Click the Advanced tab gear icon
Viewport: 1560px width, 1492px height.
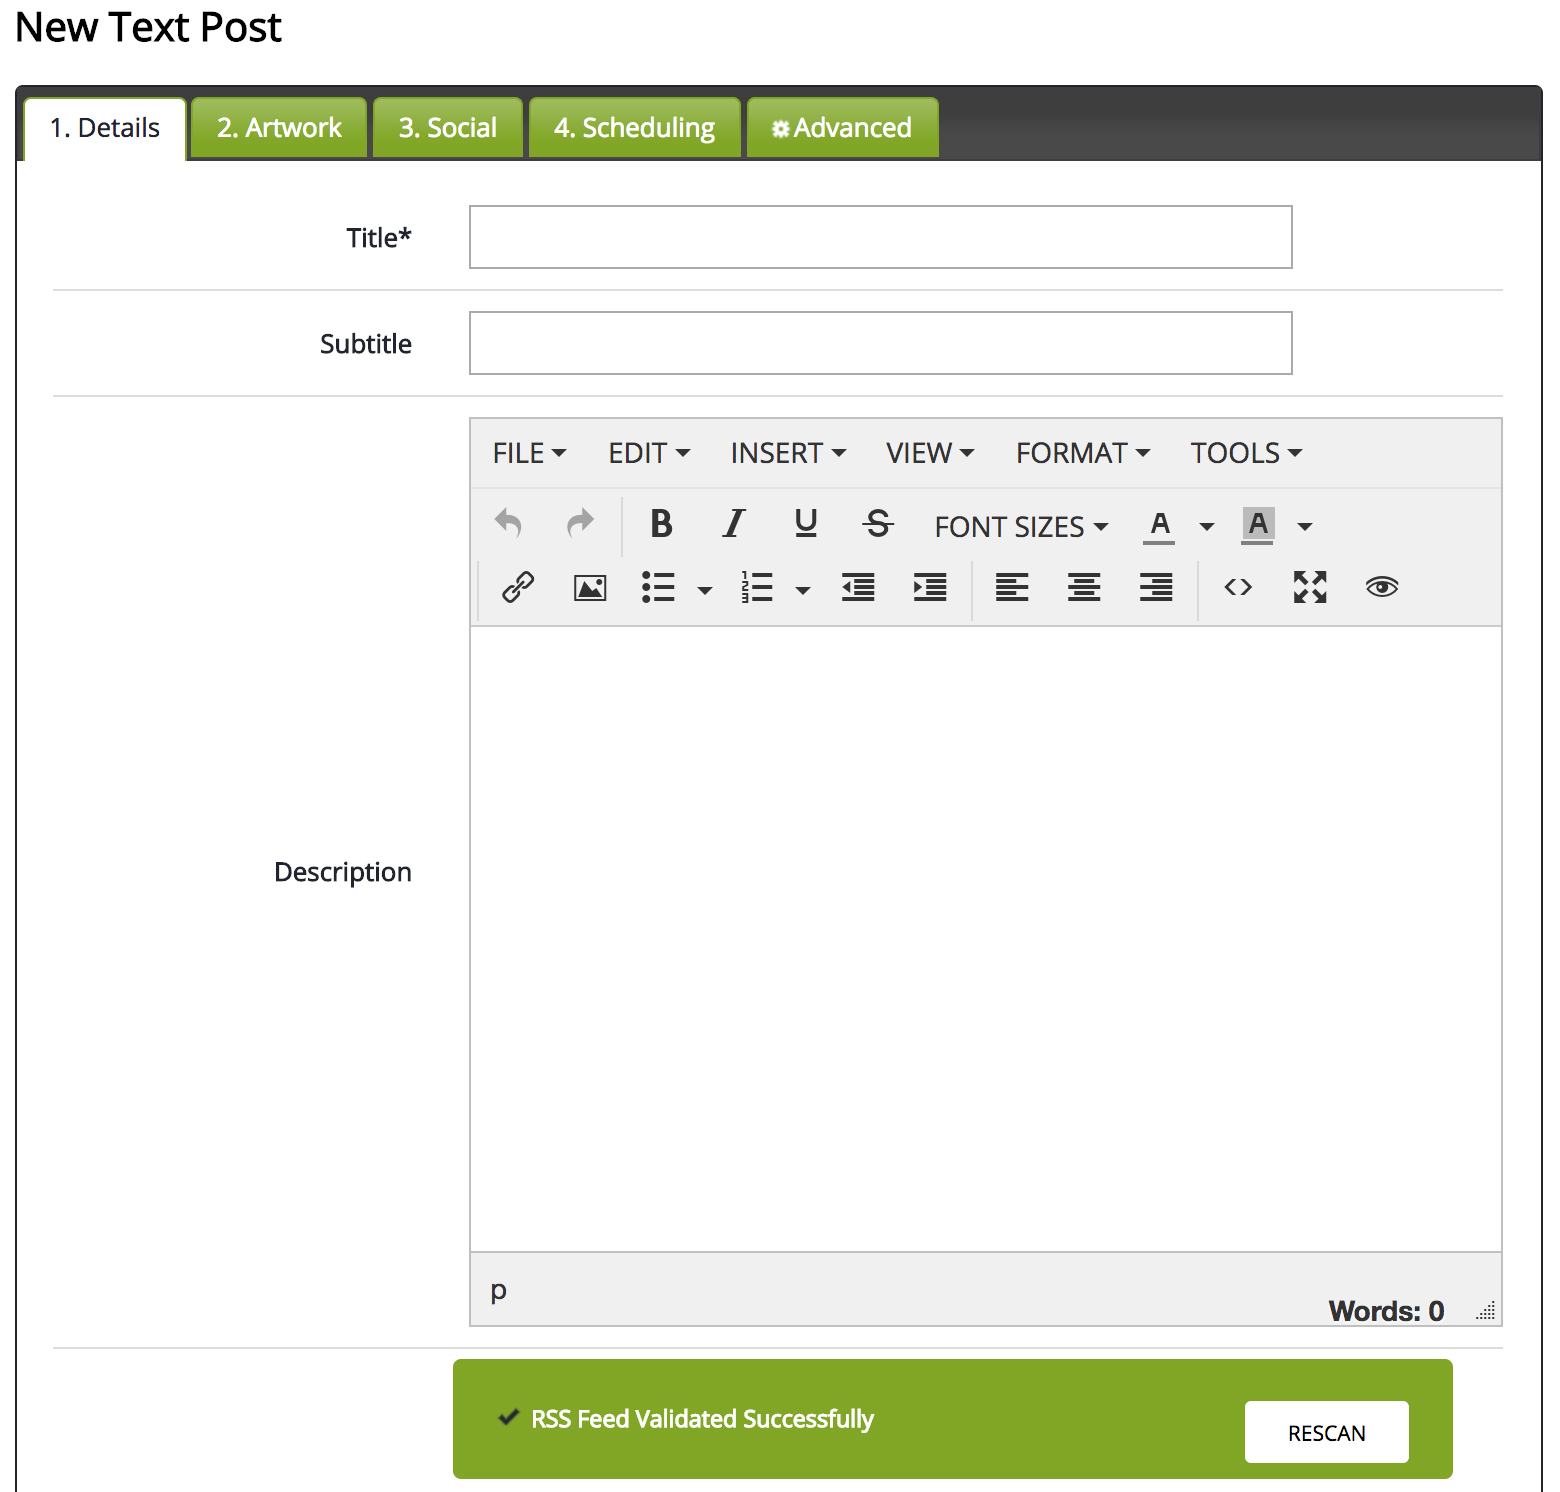[x=781, y=129]
